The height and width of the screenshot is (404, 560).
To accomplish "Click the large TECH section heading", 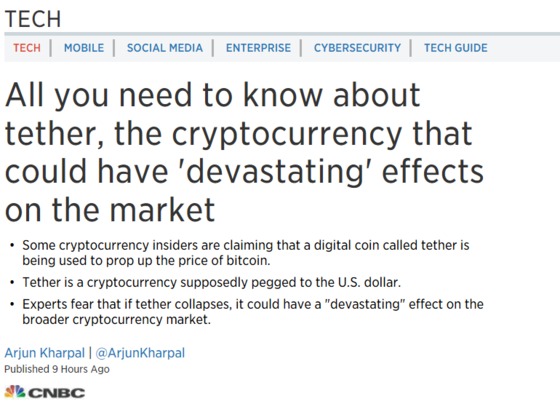I will point(33,19).
